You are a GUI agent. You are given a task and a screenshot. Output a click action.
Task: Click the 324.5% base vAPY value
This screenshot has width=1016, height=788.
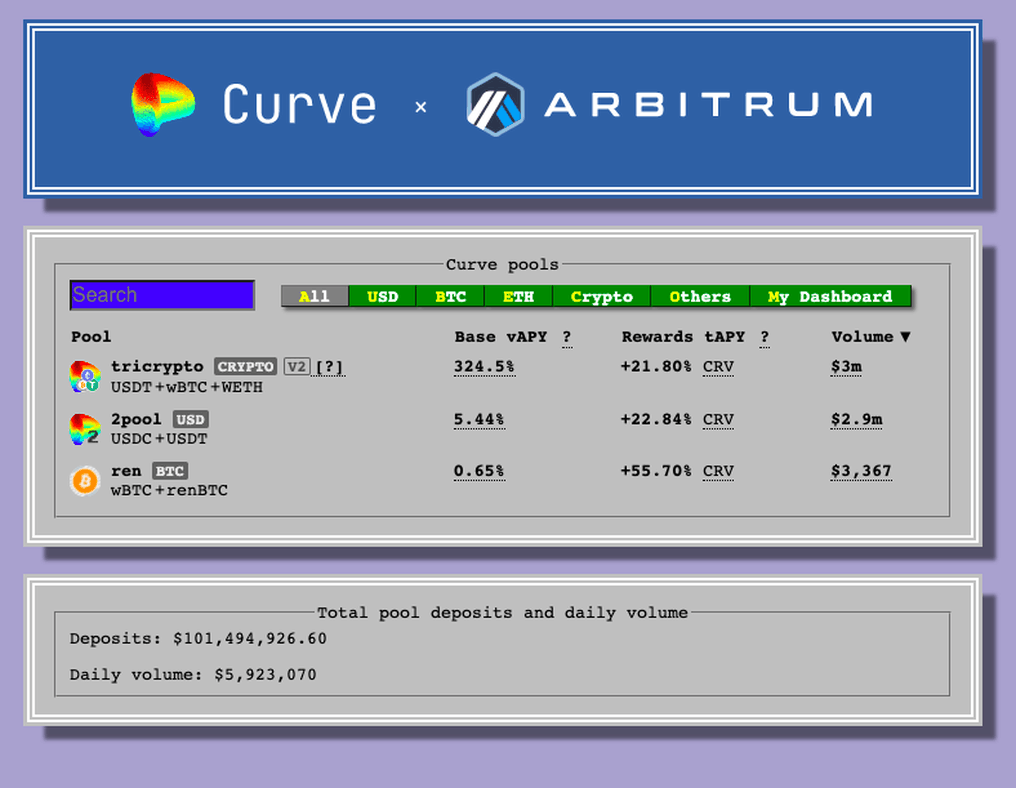(x=484, y=367)
